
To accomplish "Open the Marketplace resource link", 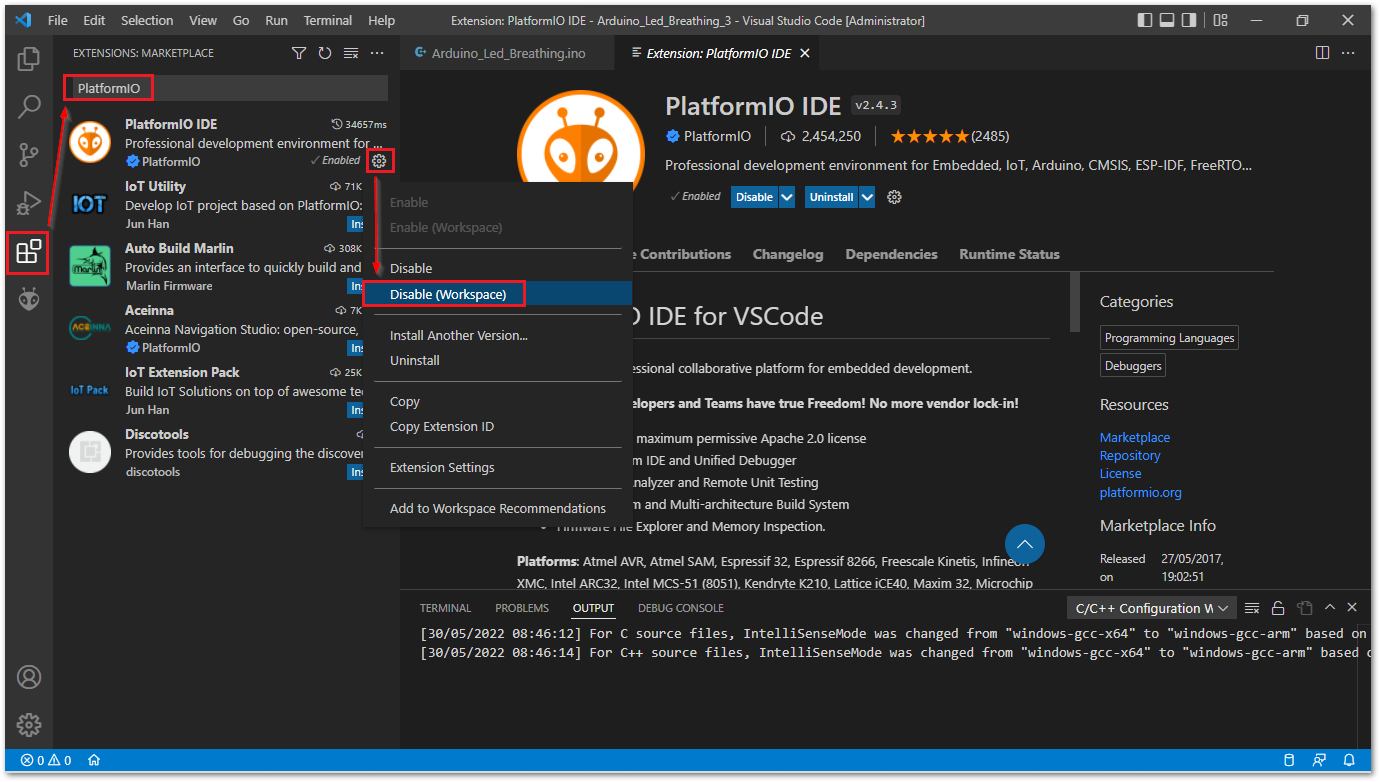I will (1135, 437).
